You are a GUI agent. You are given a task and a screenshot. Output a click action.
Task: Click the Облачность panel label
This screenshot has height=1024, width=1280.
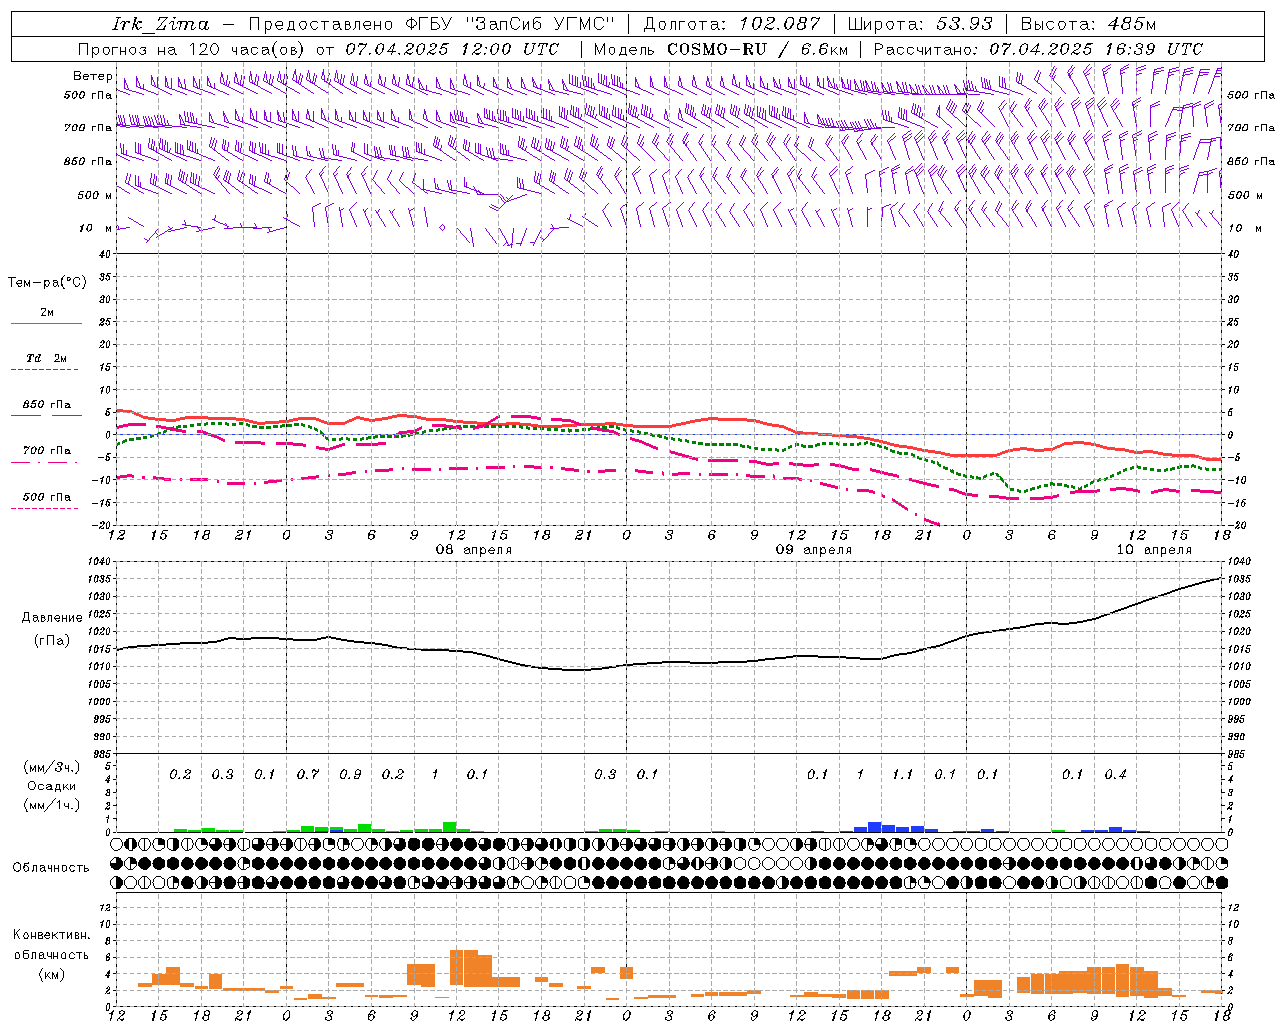51,868
